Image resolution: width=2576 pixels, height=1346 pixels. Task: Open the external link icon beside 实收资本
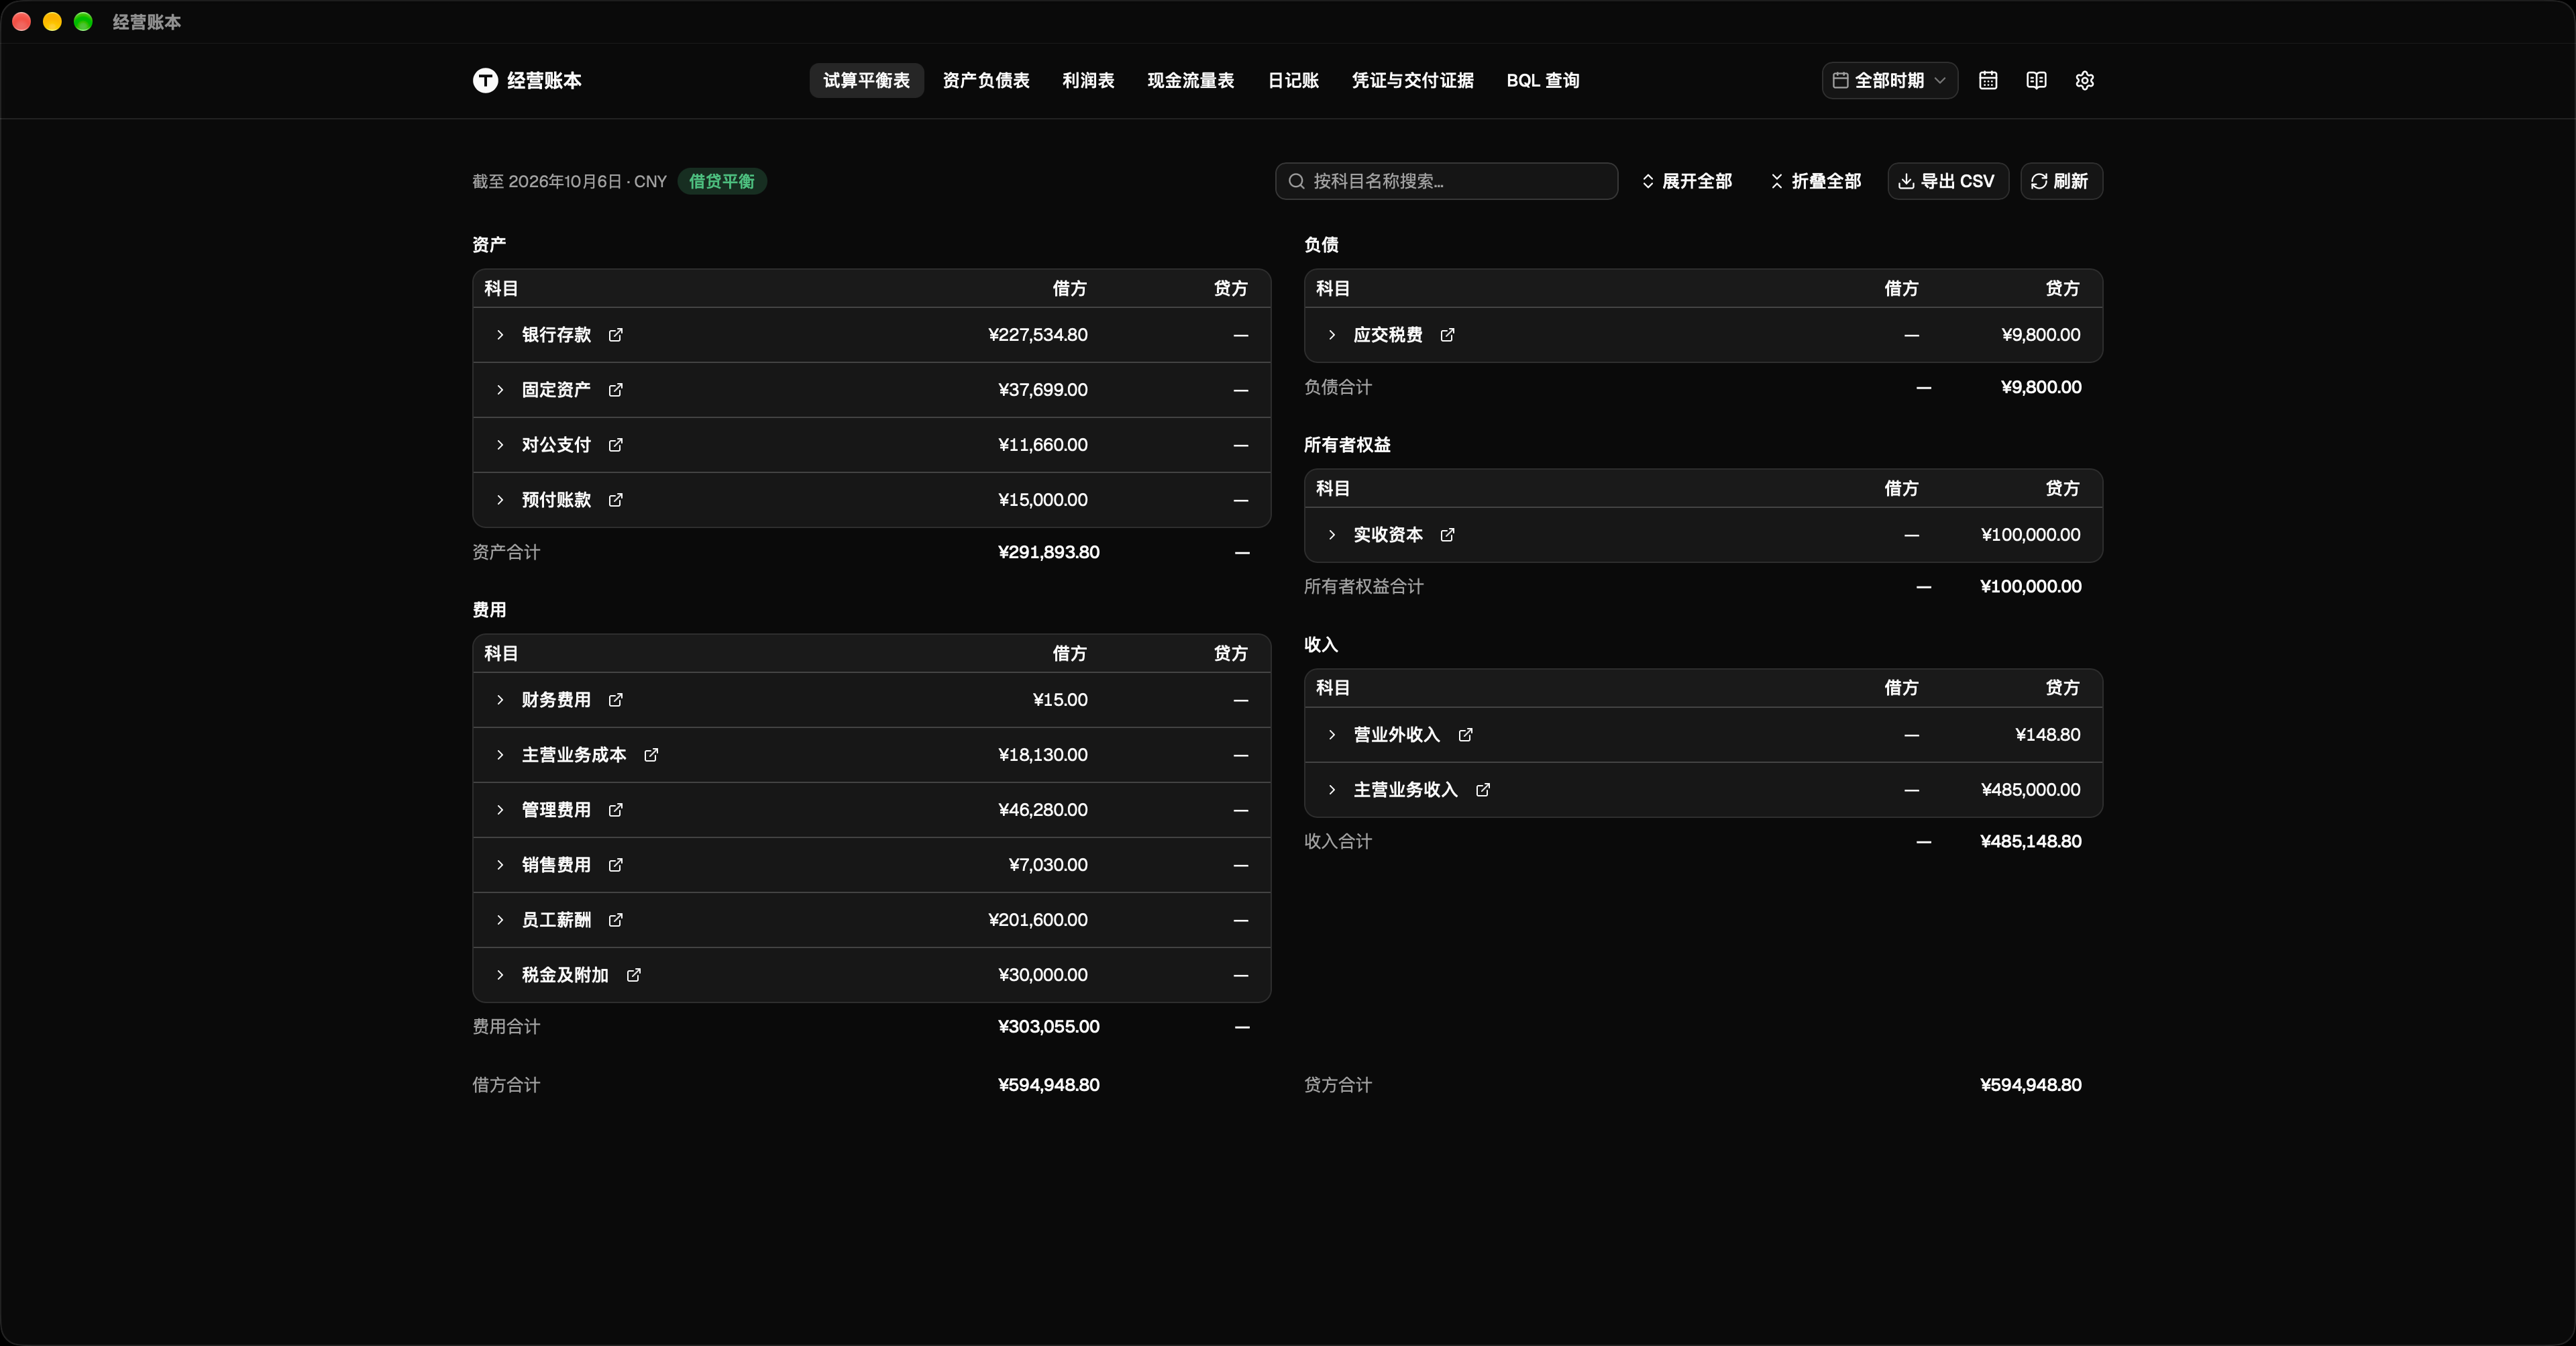point(1447,535)
